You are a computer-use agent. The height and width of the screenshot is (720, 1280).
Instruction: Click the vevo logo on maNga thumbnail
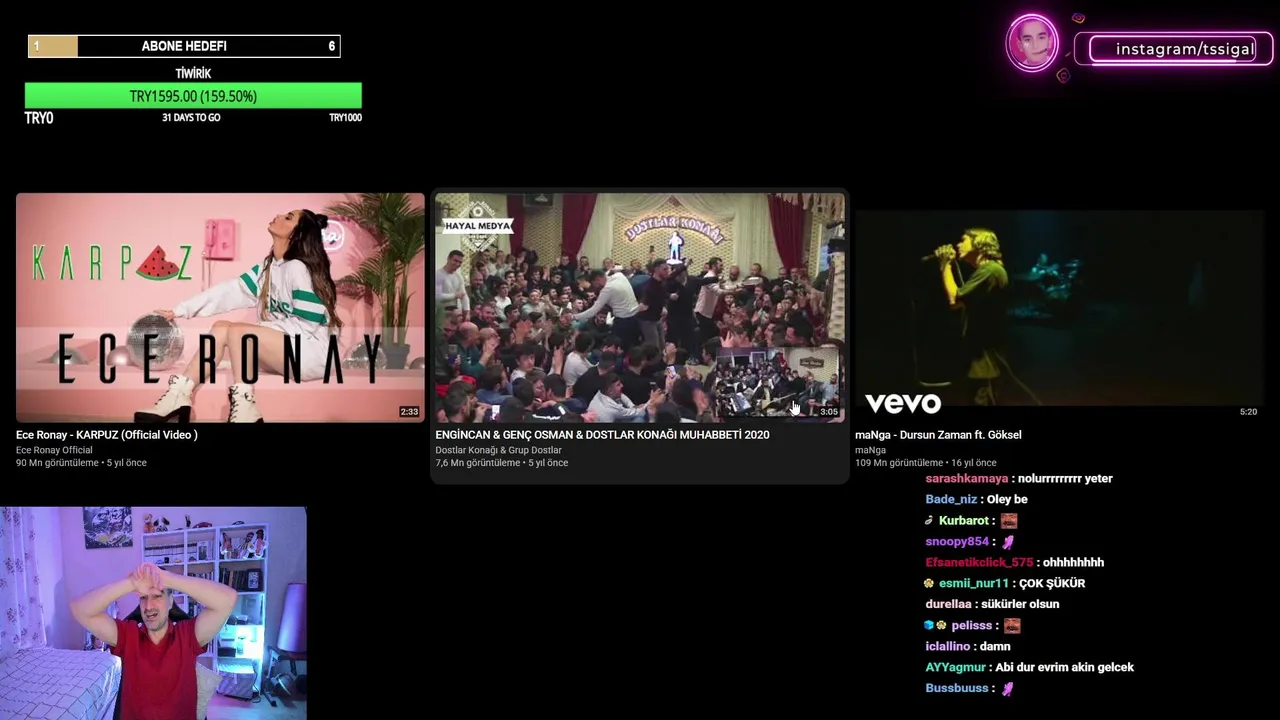[x=903, y=403]
